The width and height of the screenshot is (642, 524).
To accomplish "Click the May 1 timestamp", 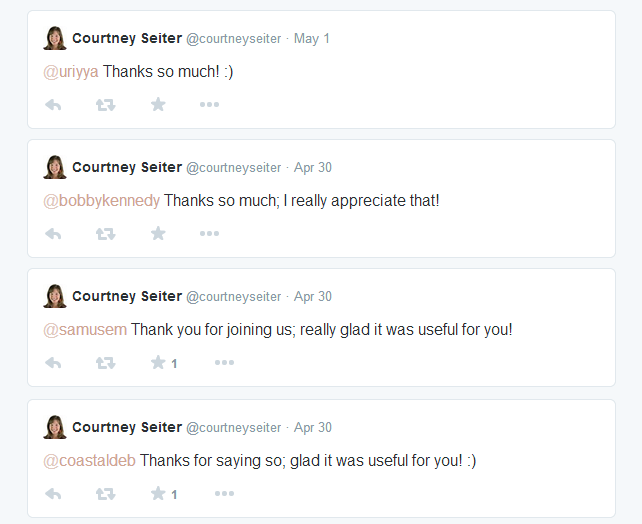I will (x=312, y=38).
